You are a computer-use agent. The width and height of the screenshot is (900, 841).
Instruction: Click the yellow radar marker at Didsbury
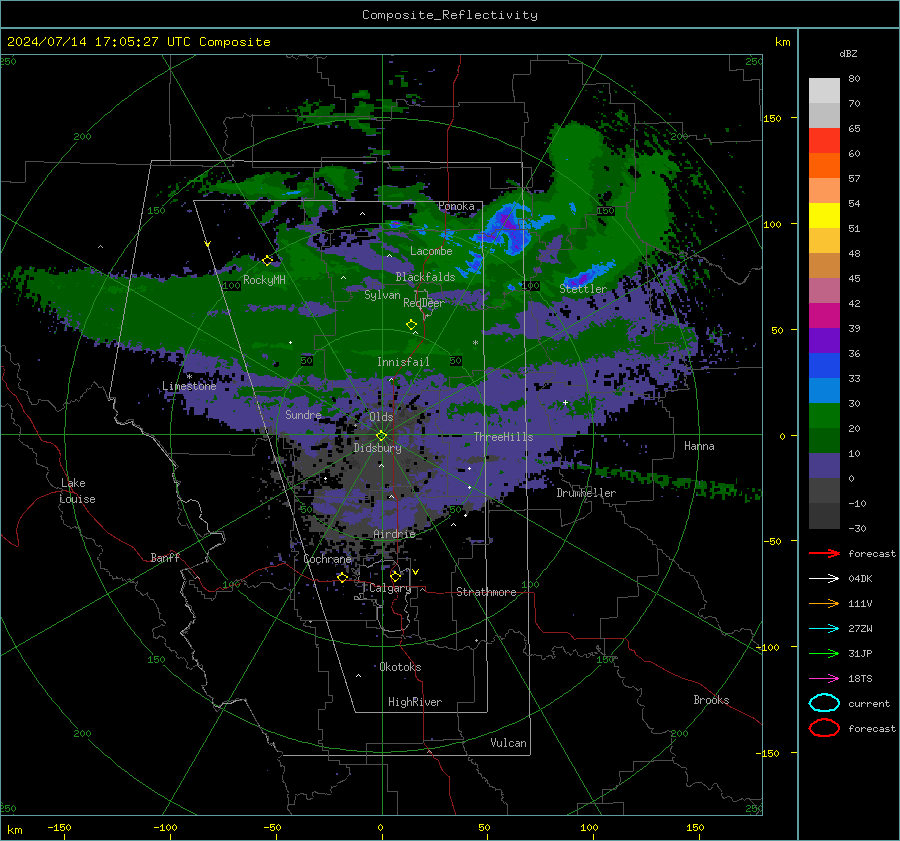381,436
